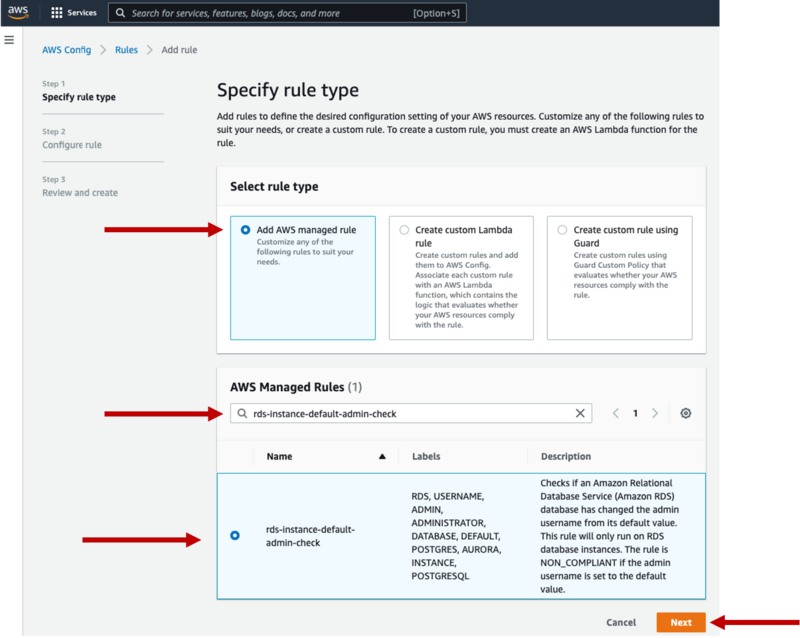Click the rule description cell text

[x=610, y=536]
